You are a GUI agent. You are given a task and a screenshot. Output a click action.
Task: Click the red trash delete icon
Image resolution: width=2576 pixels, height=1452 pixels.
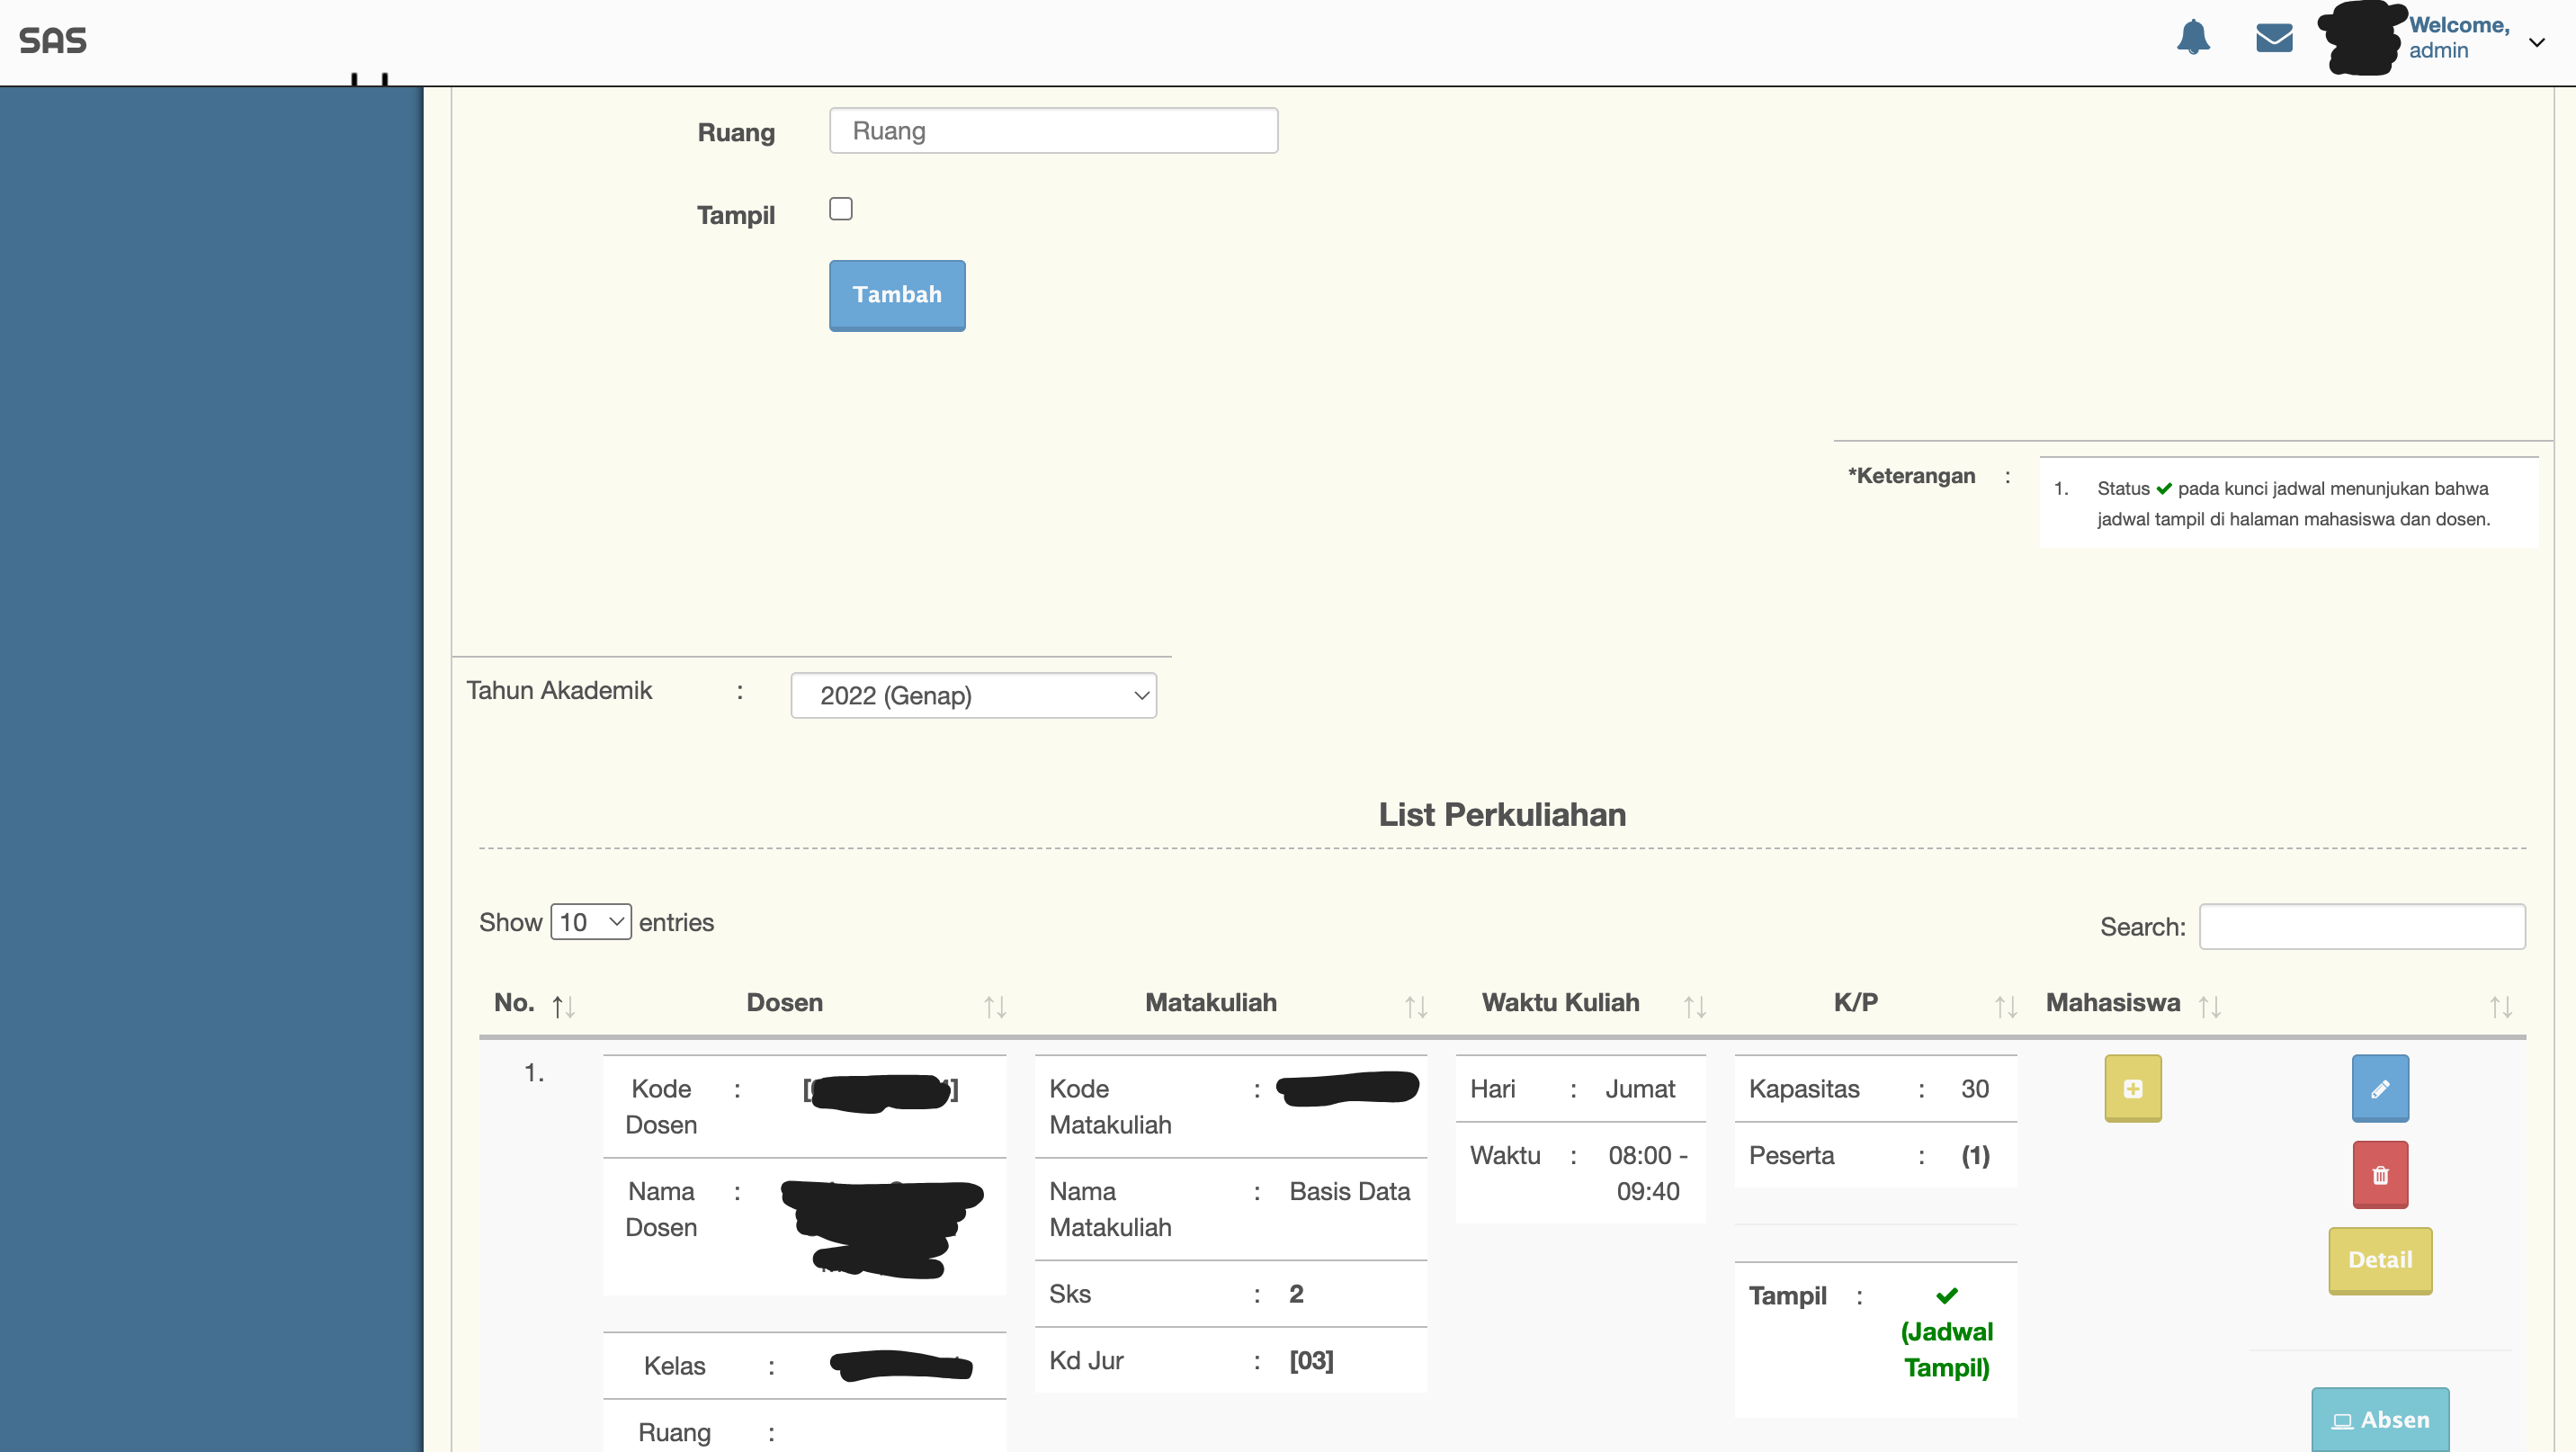pos(2380,1175)
